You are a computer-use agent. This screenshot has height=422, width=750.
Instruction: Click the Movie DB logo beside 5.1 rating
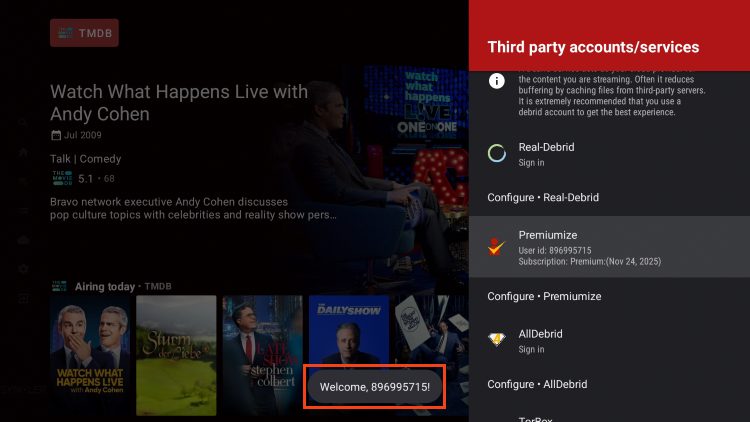pos(61,179)
